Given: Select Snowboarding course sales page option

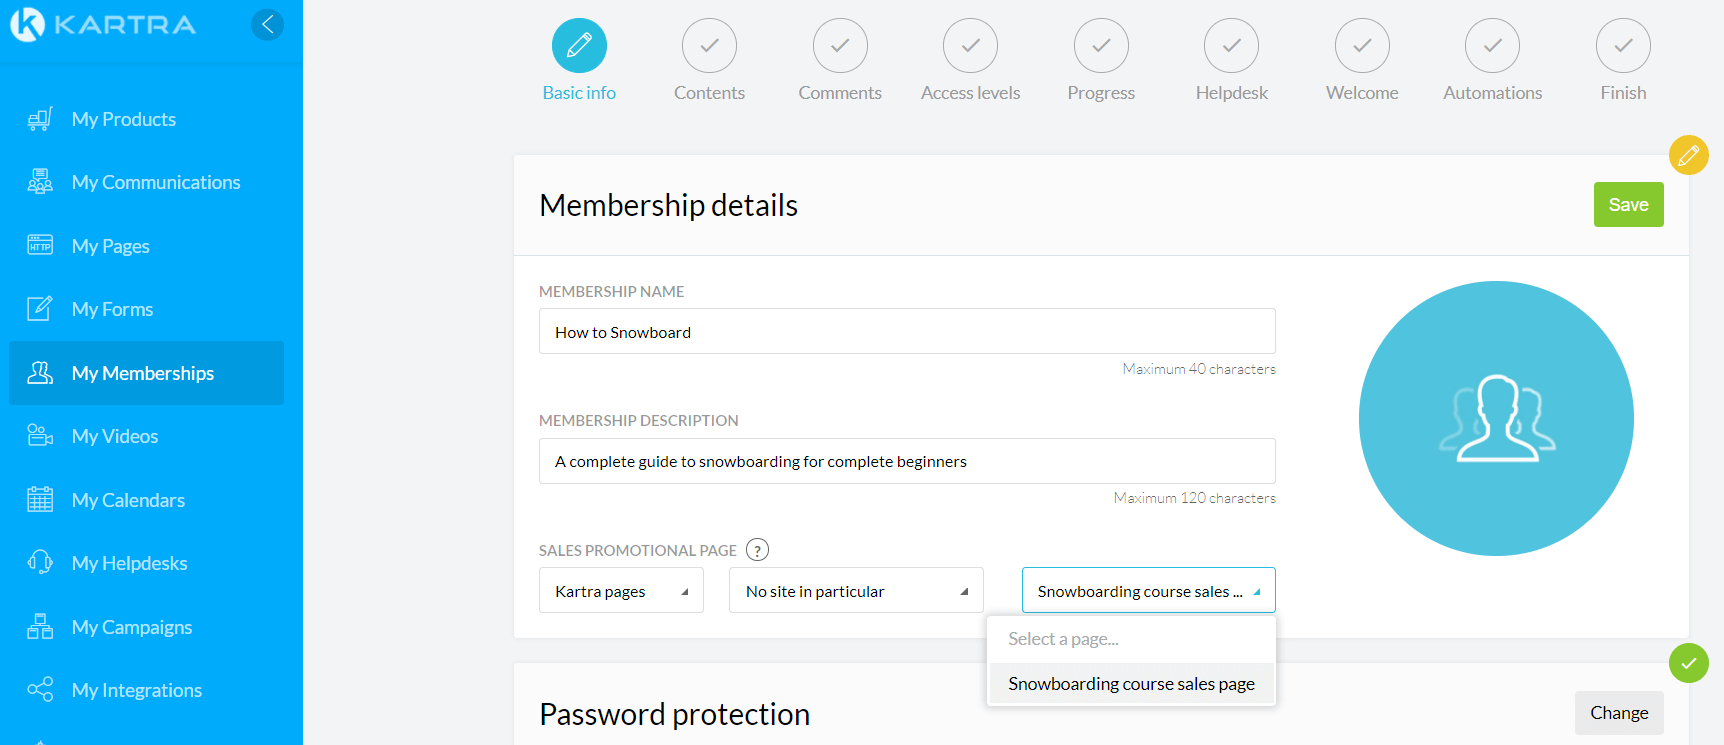Looking at the screenshot, I should 1131,684.
